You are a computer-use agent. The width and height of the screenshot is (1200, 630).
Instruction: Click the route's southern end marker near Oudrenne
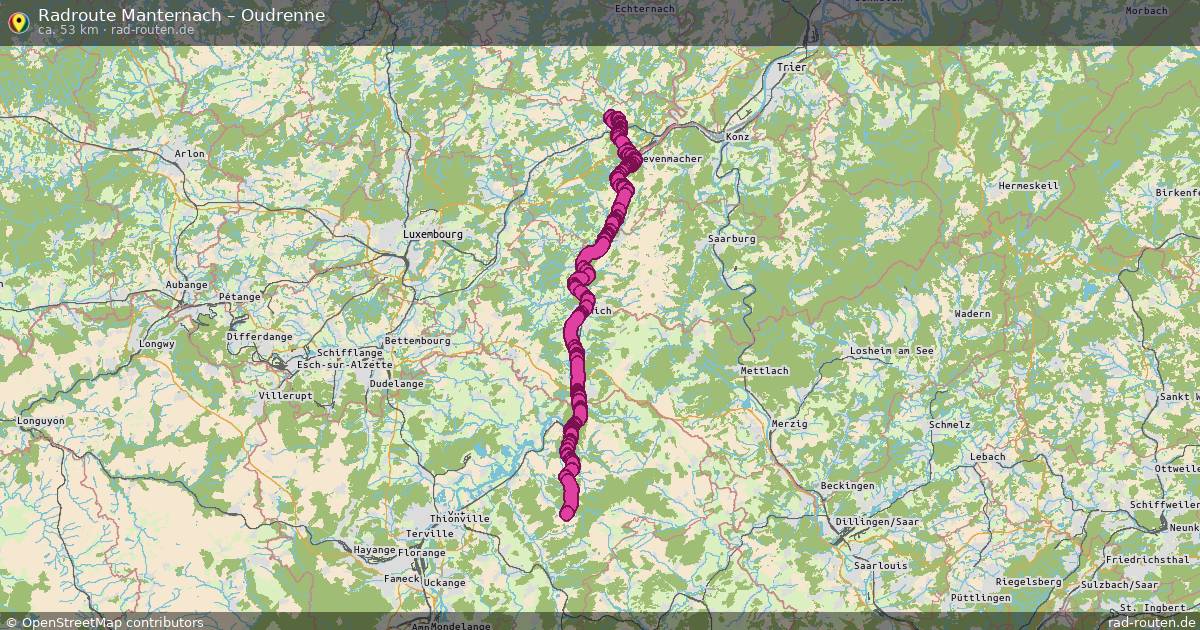[x=567, y=513]
